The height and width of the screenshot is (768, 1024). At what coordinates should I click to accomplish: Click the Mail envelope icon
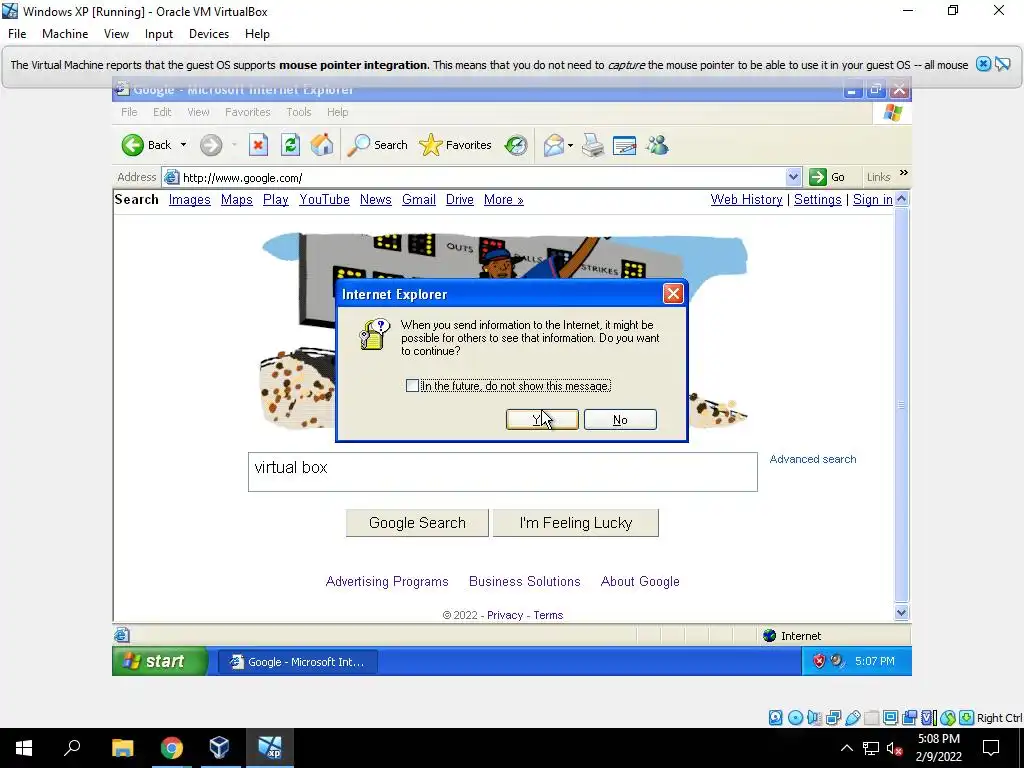(554, 145)
